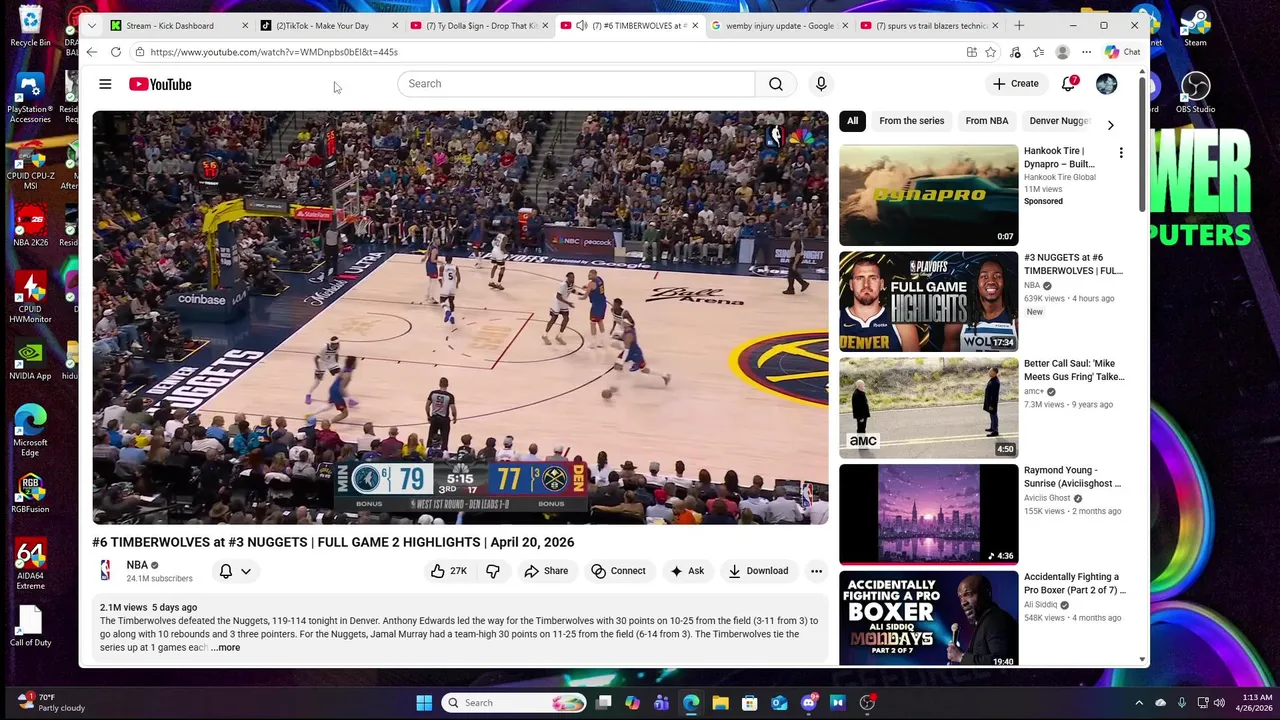Open Discord from the taskbar
Screen dimensions: 1280x720
809,703
